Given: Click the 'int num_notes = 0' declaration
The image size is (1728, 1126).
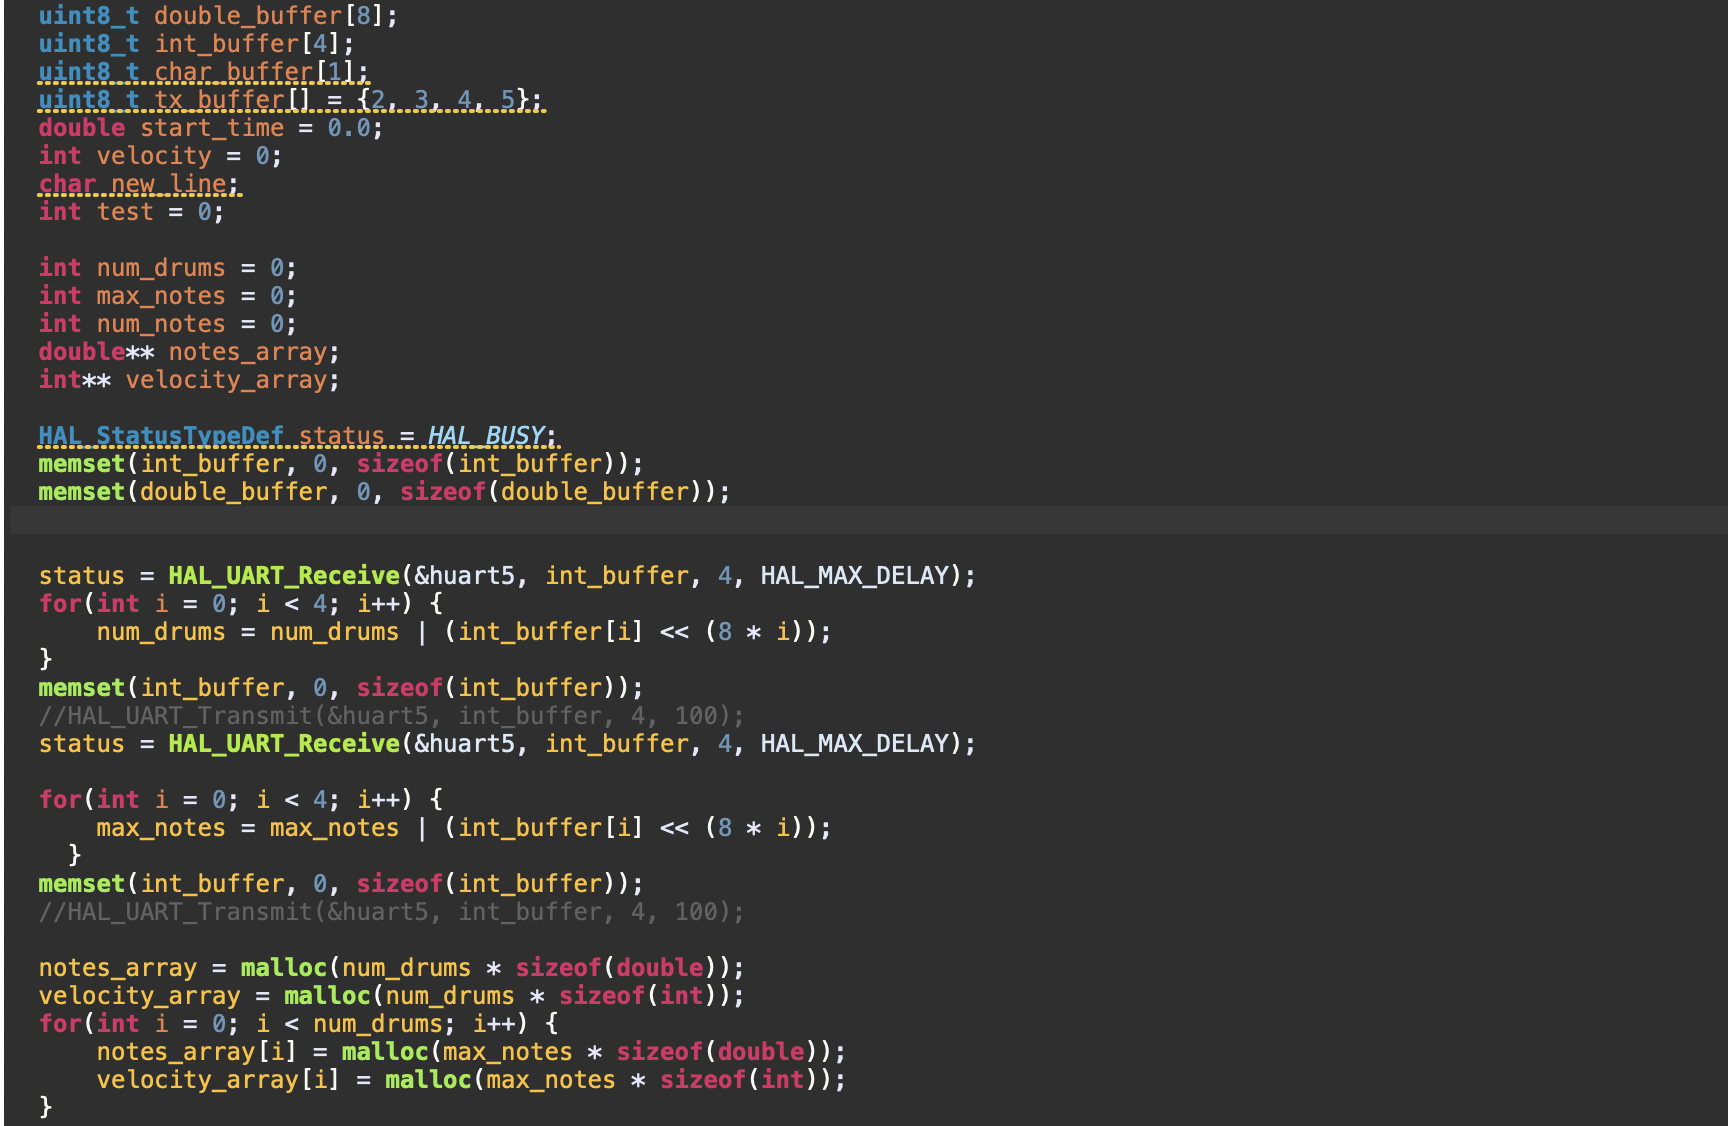Looking at the screenshot, I should [167, 324].
